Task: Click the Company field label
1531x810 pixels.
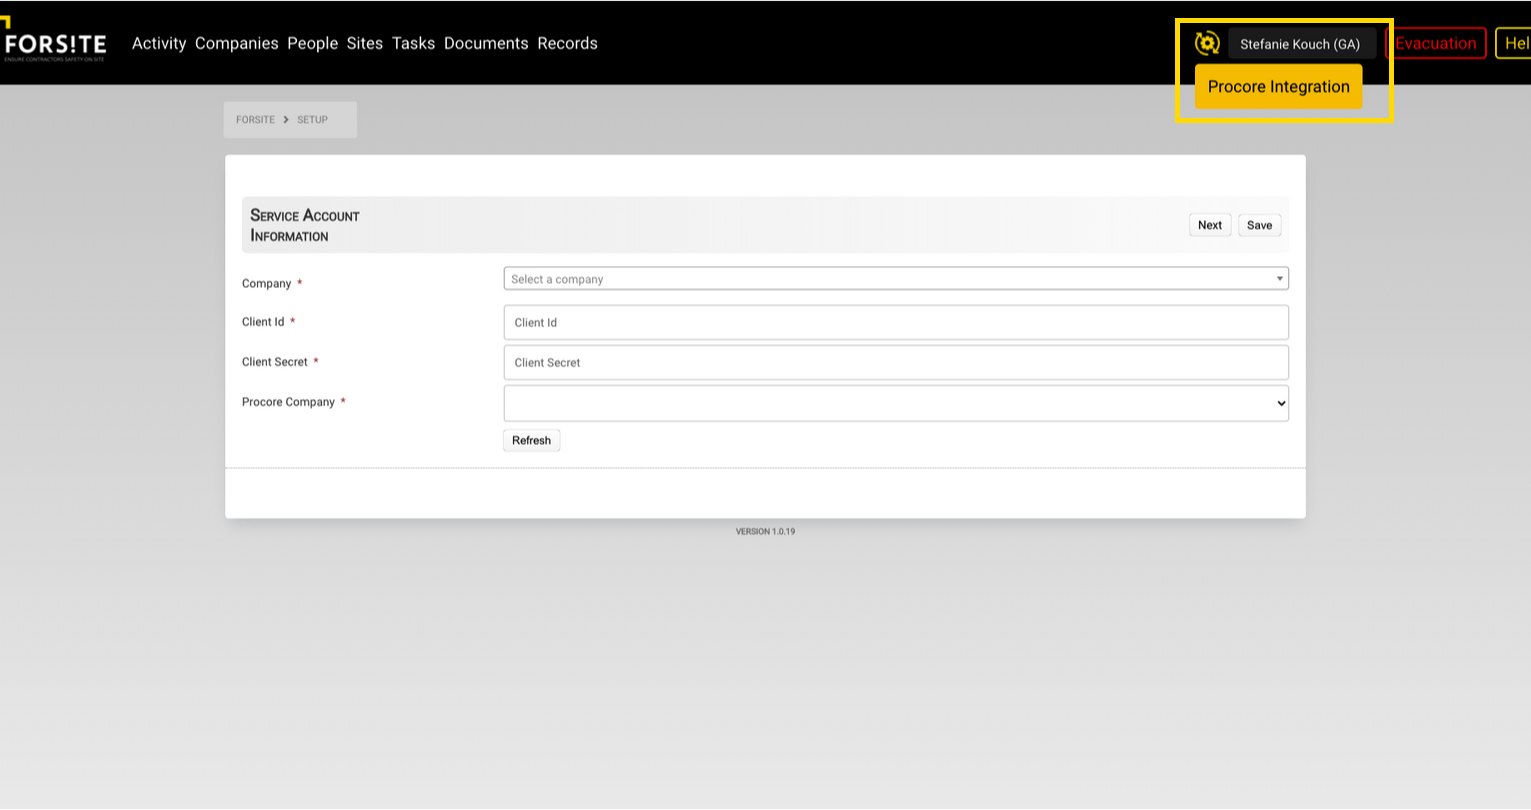Action: [266, 284]
